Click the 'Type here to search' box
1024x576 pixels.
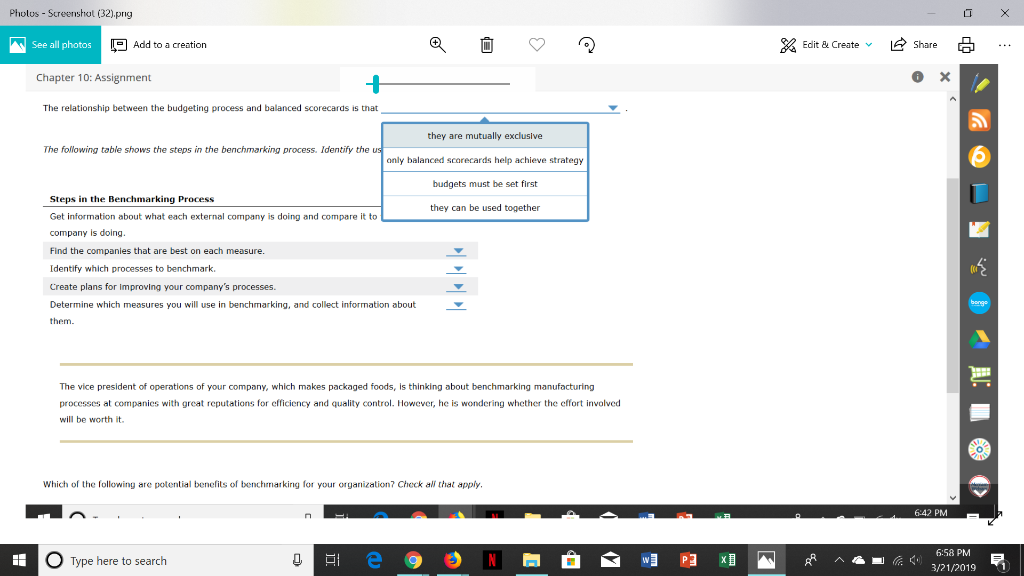point(120,559)
